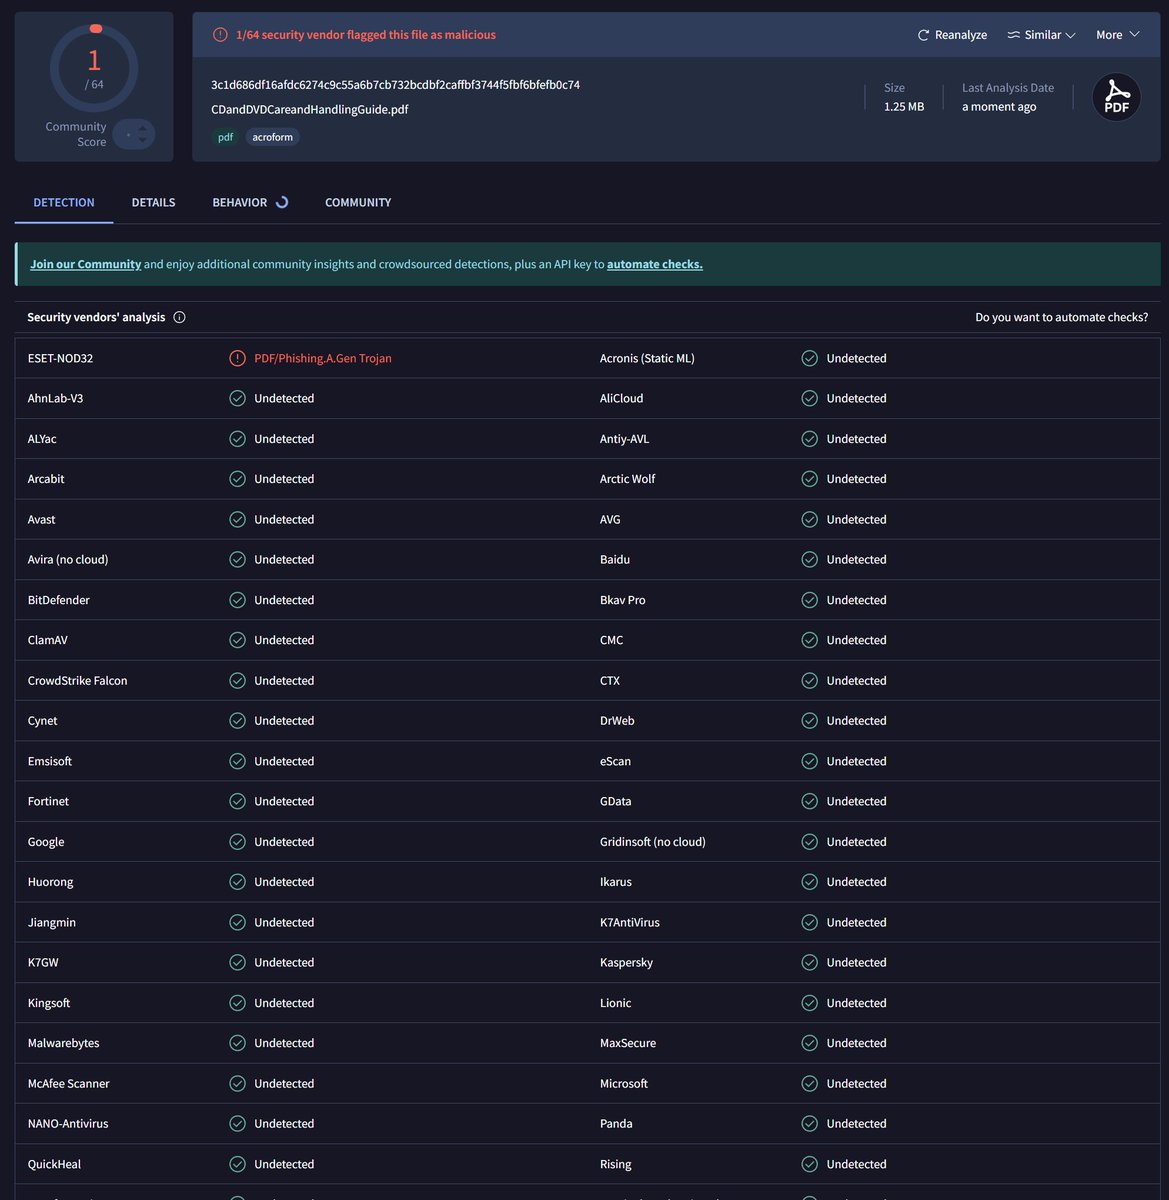Click the filename CDandDVDCareandHandlingGuide.pdf
The image size is (1169, 1200).
click(x=310, y=109)
